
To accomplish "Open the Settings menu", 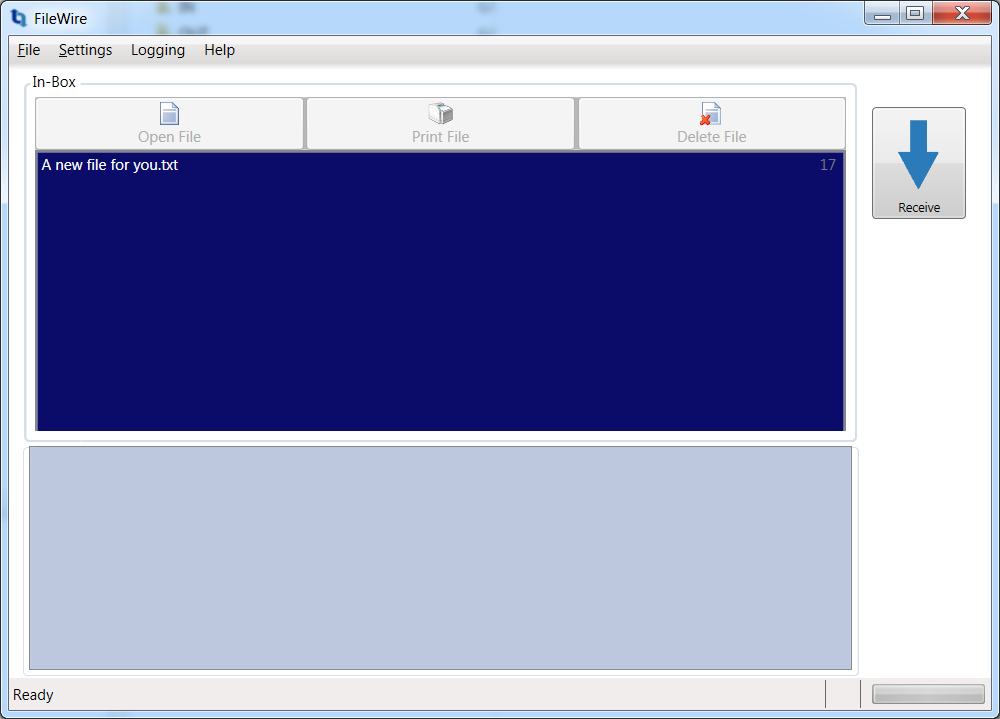I will point(85,50).
